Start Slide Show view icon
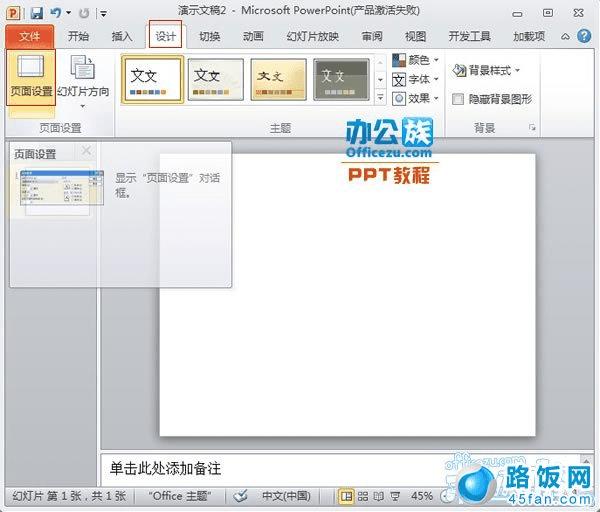 tap(395, 497)
